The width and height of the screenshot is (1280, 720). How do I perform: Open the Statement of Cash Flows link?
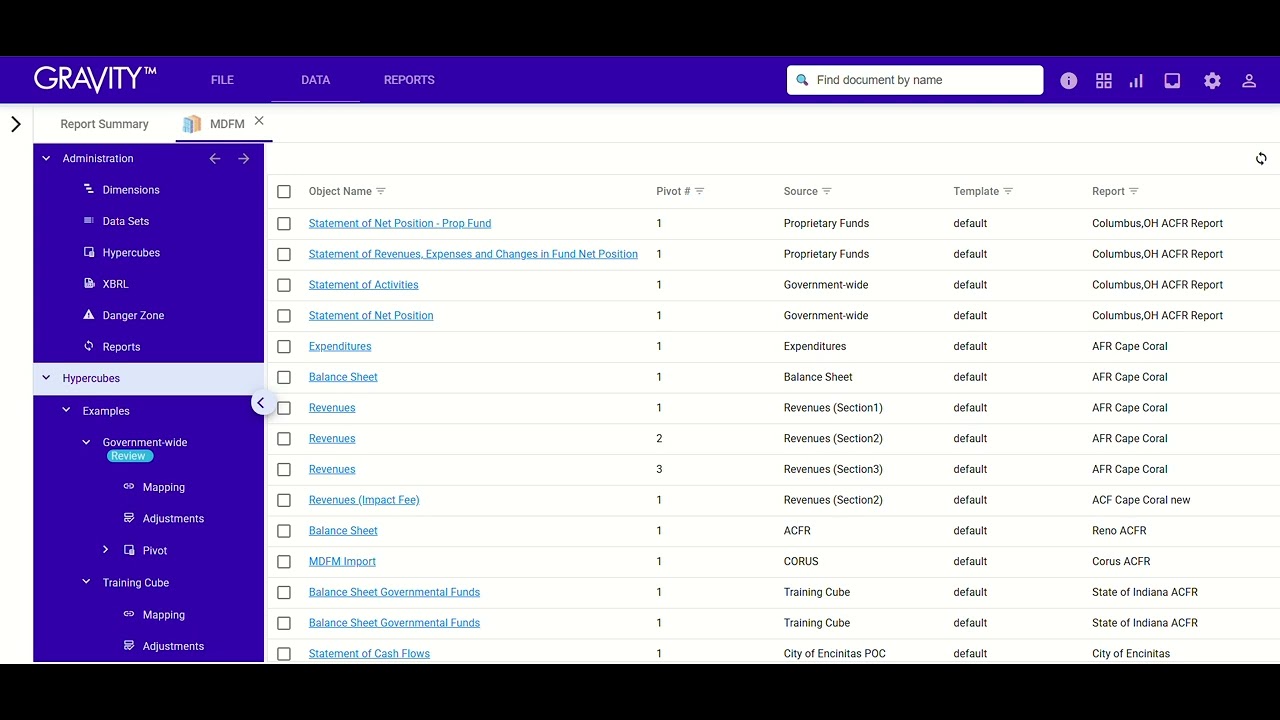coord(369,654)
